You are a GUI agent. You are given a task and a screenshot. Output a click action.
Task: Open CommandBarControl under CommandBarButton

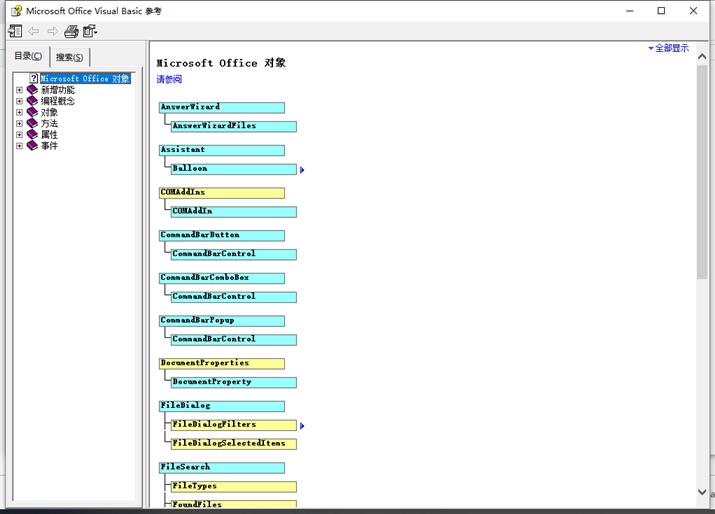234,254
